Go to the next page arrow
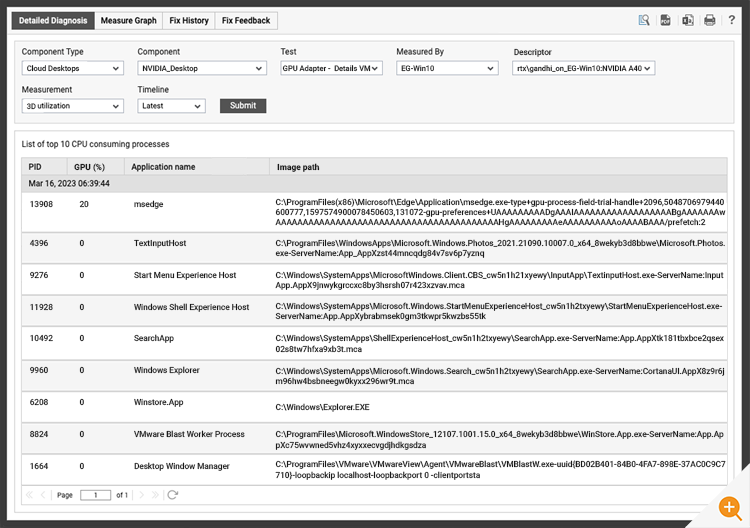 (142, 495)
